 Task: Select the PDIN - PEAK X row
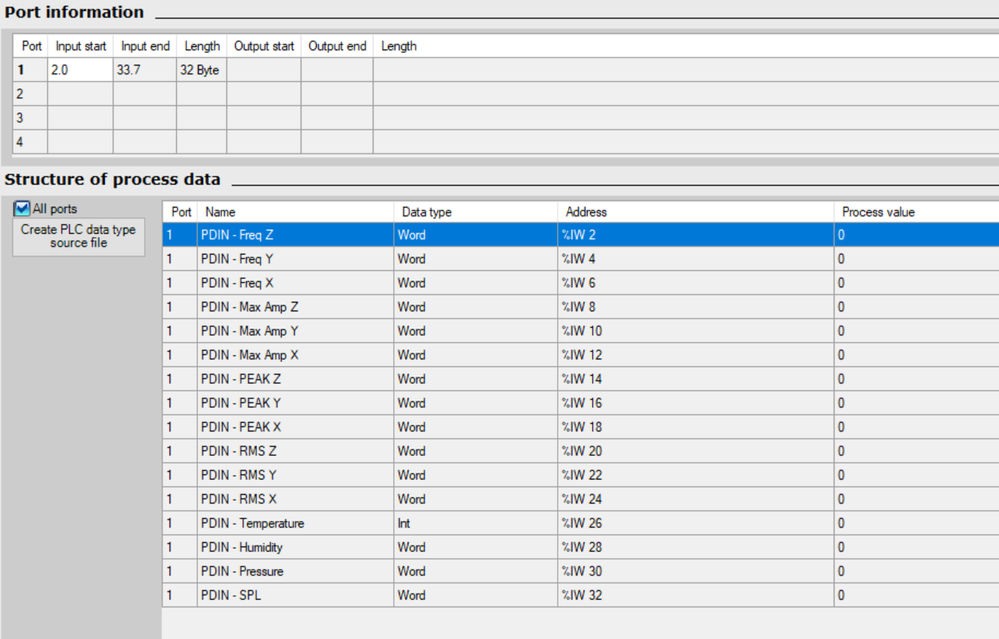(x=580, y=427)
